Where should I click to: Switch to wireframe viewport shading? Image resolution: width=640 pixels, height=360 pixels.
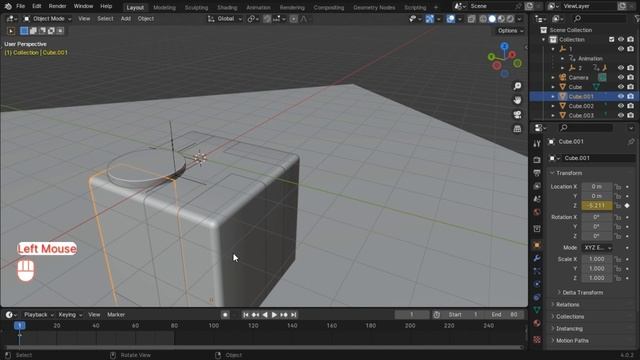click(483, 19)
